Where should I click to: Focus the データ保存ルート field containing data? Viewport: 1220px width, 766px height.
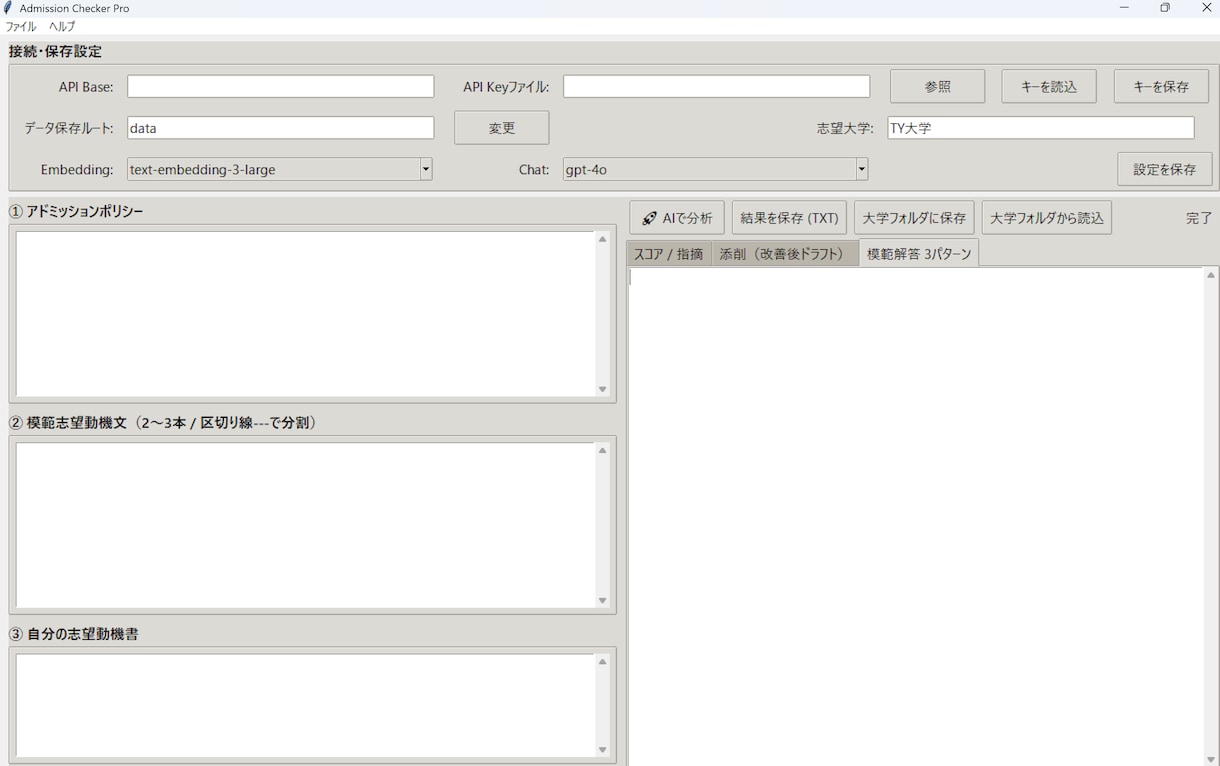coord(281,128)
